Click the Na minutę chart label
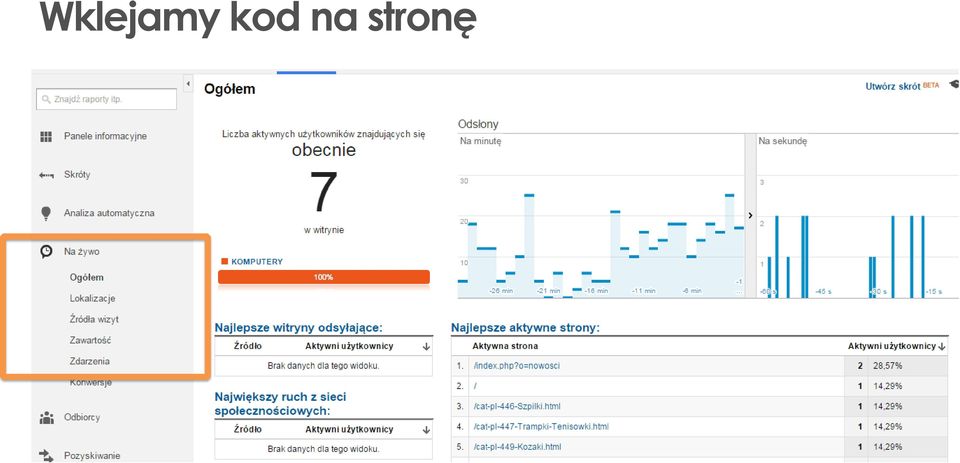The image size is (960, 463). (481, 141)
